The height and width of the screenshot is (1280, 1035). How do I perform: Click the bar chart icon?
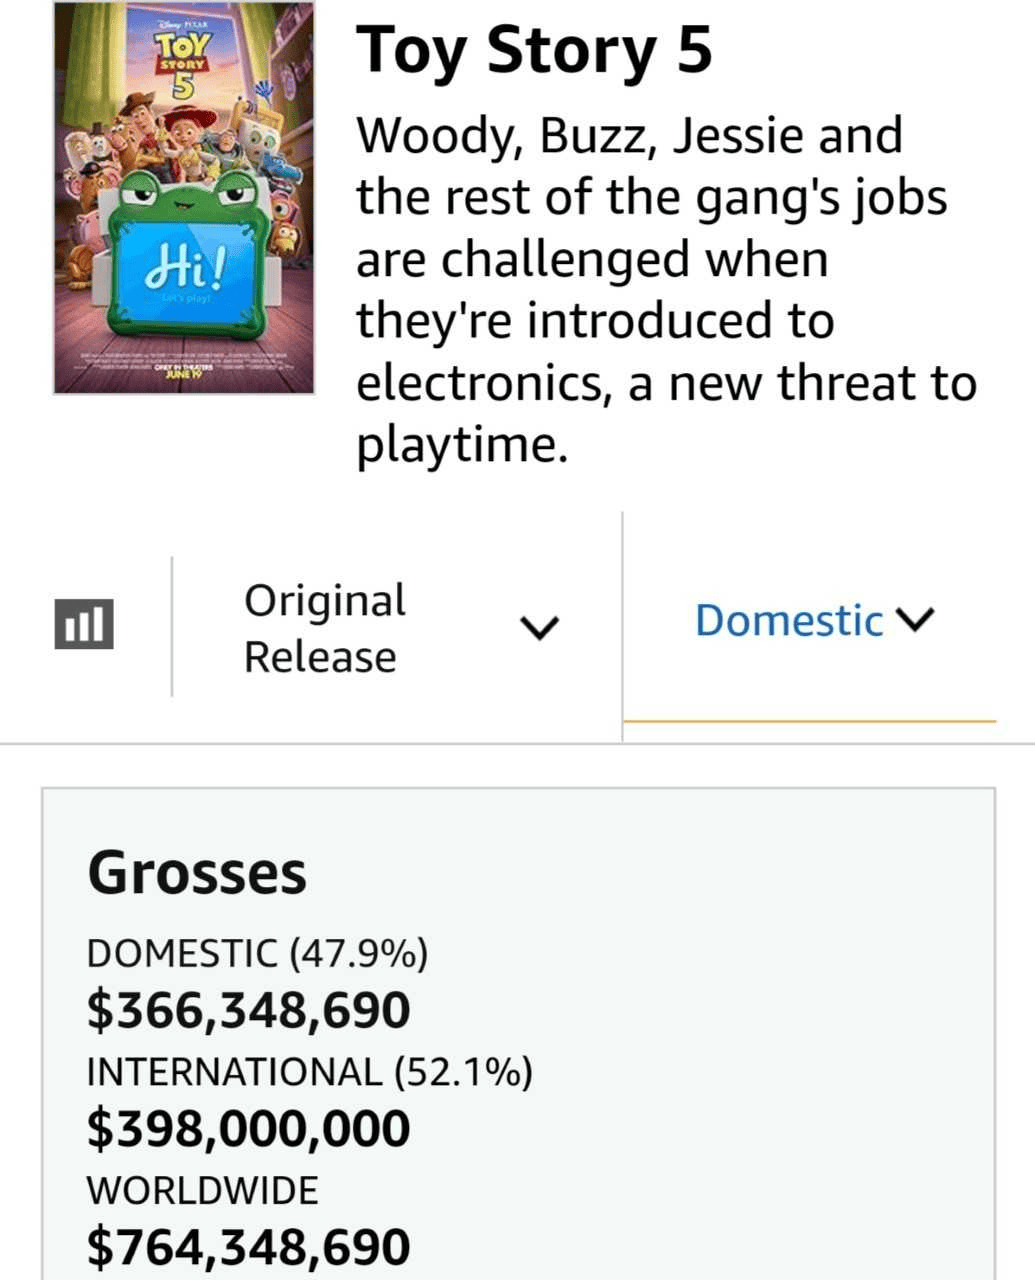[x=84, y=624]
